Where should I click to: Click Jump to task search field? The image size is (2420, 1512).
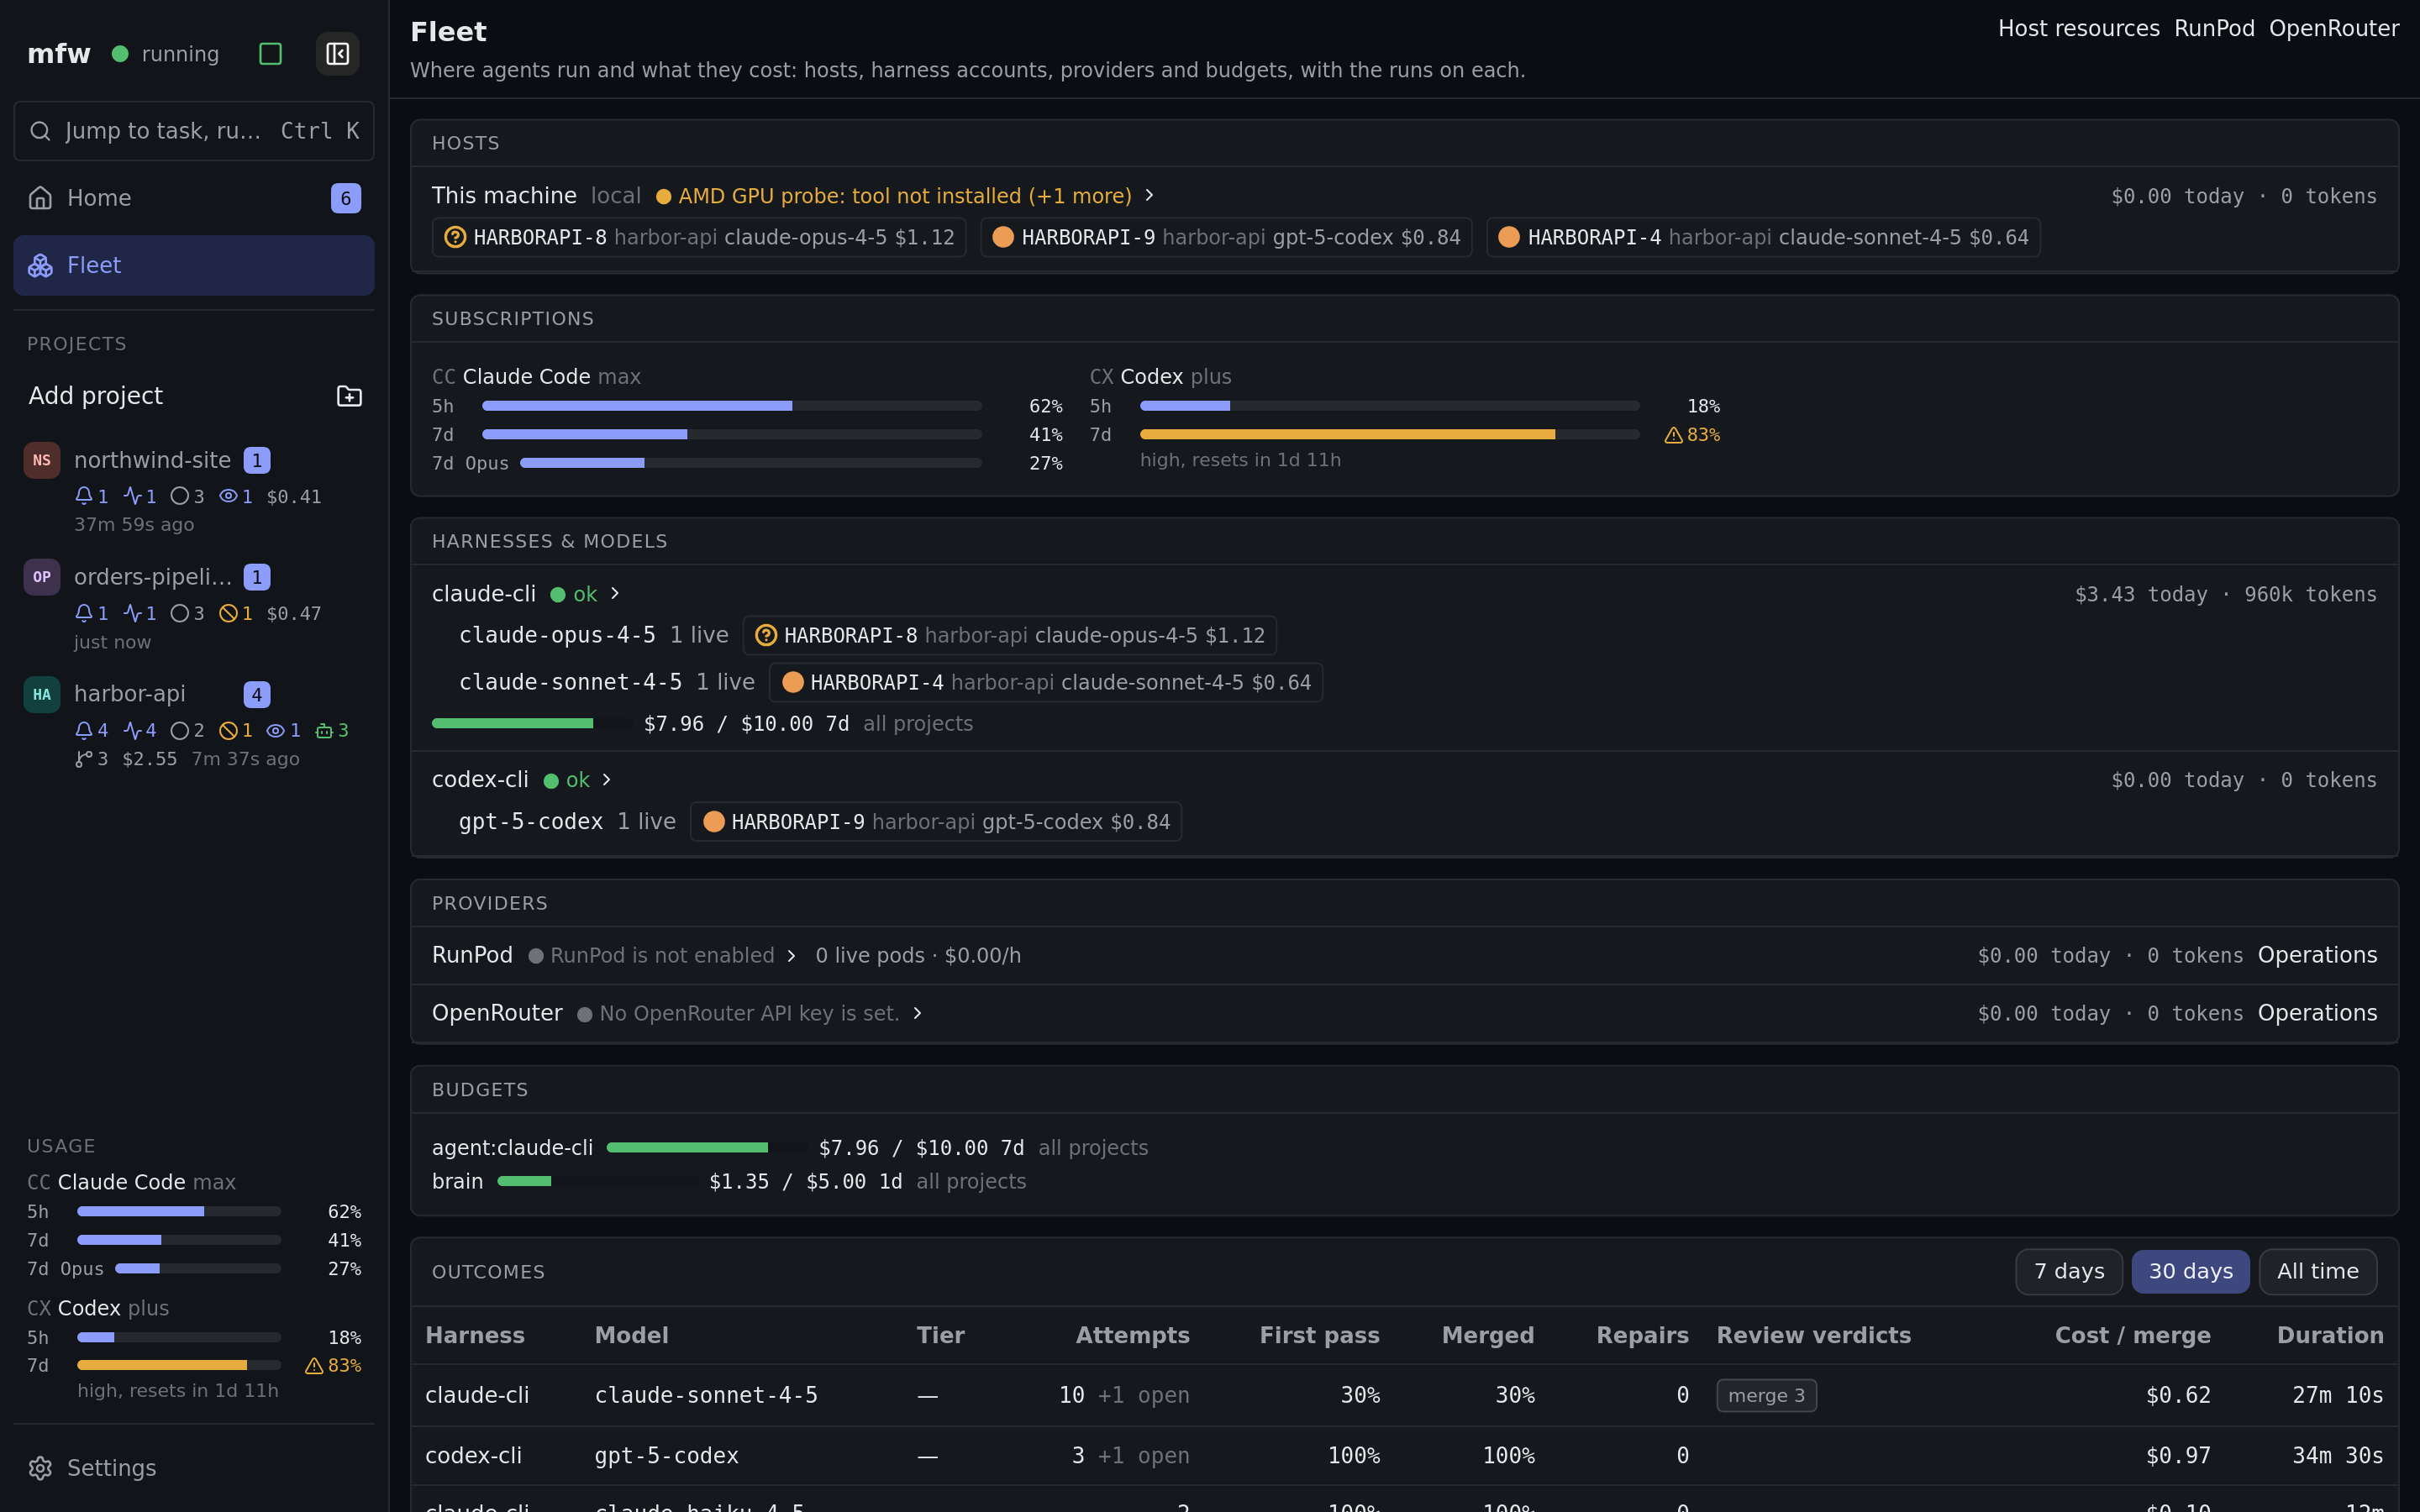point(194,131)
